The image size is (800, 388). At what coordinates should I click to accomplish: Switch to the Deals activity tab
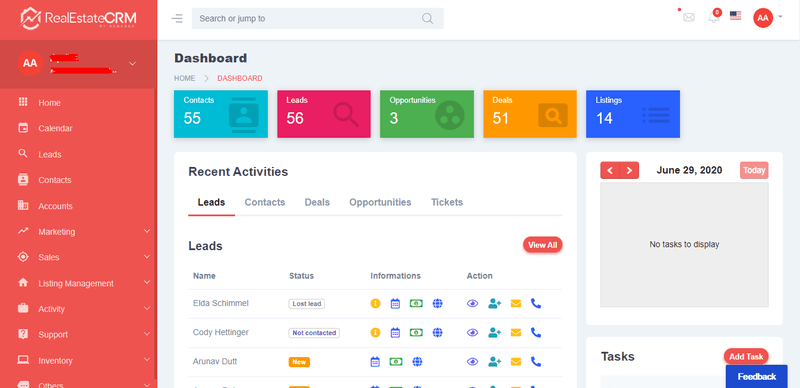pos(317,202)
